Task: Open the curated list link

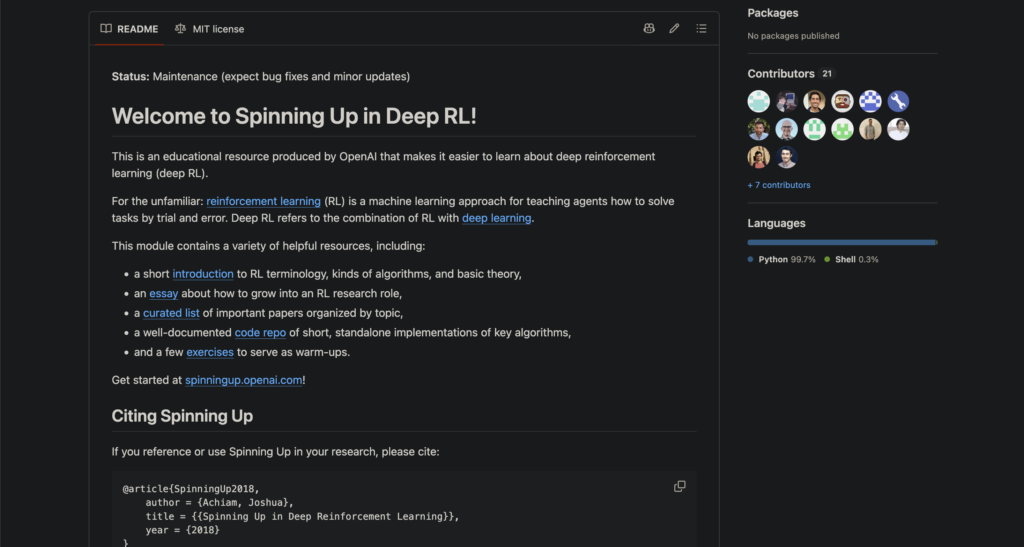Action: pyautogui.click(x=171, y=313)
